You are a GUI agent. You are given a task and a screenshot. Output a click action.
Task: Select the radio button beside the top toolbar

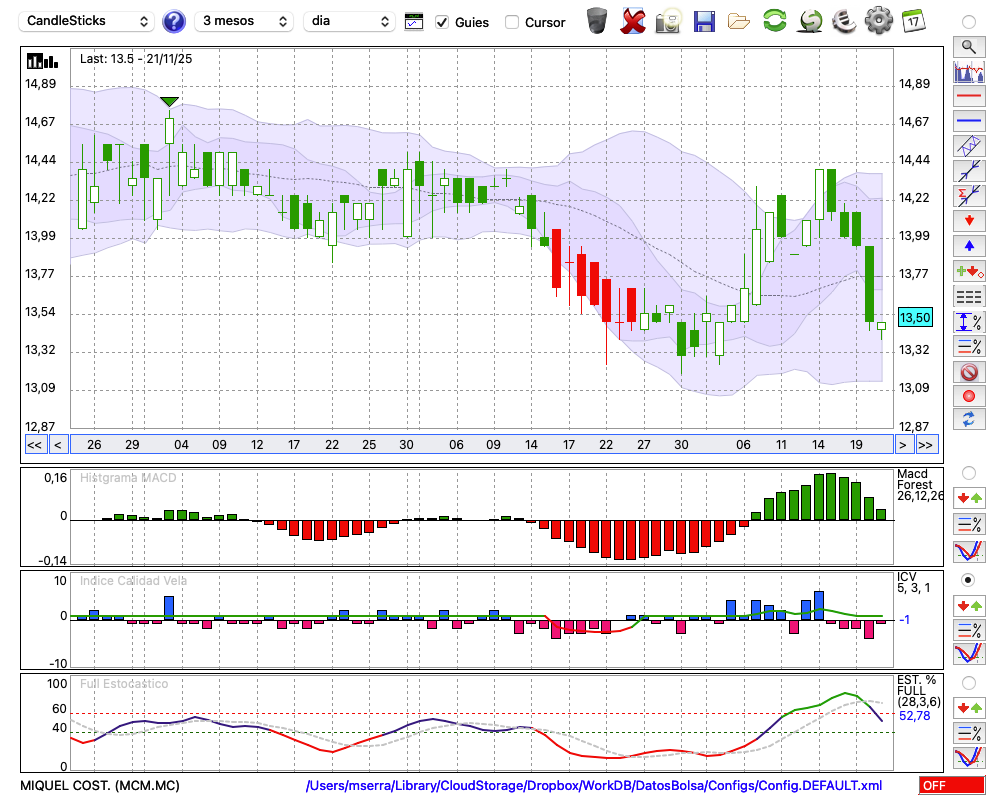click(969, 22)
